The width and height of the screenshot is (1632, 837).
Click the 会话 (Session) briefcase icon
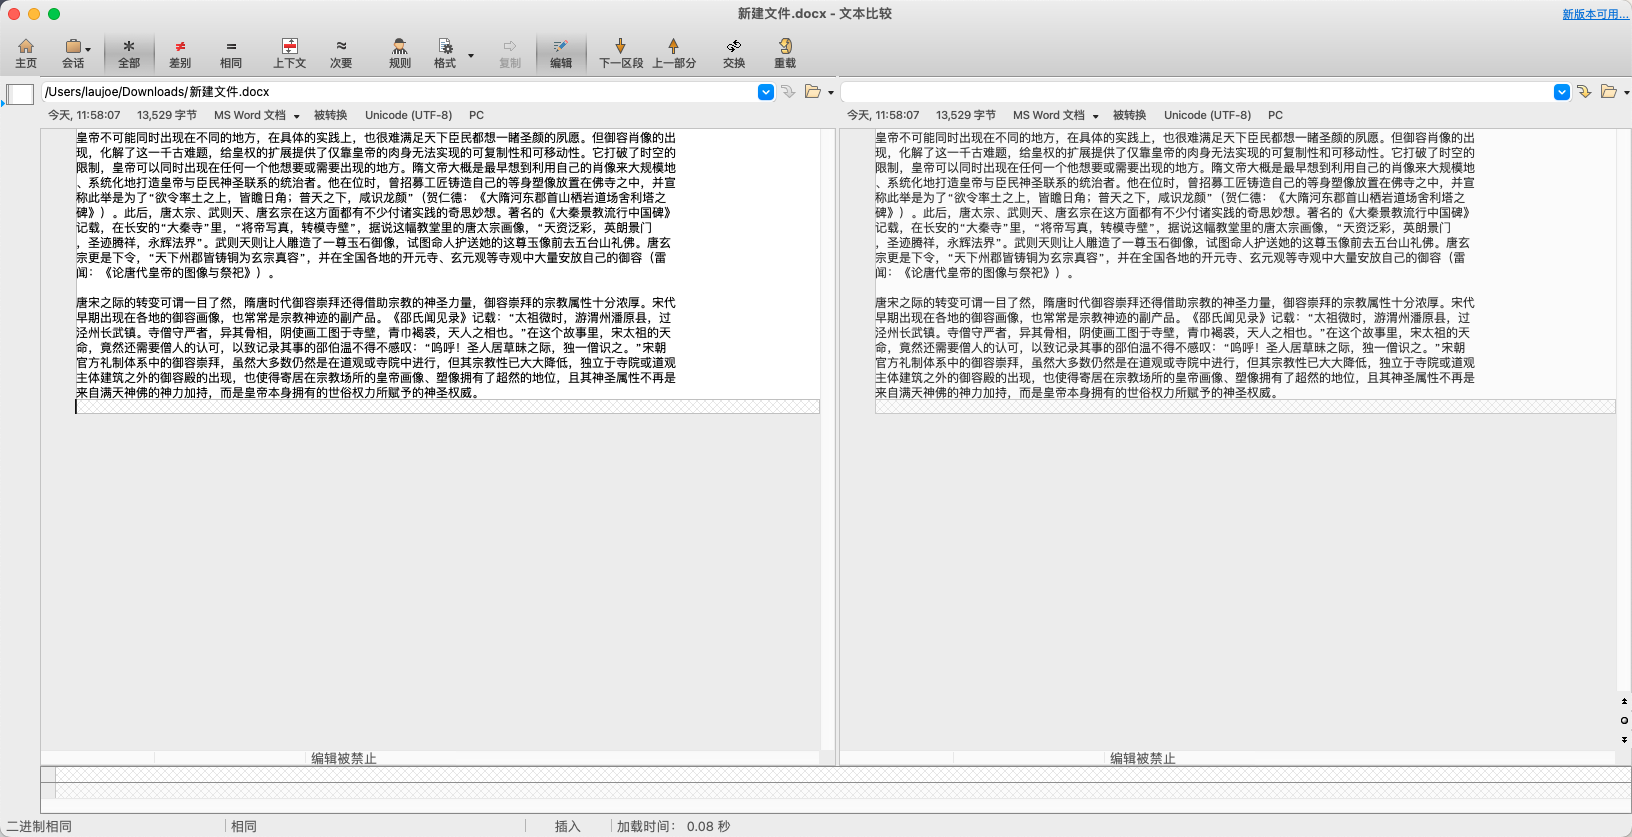[x=73, y=53]
